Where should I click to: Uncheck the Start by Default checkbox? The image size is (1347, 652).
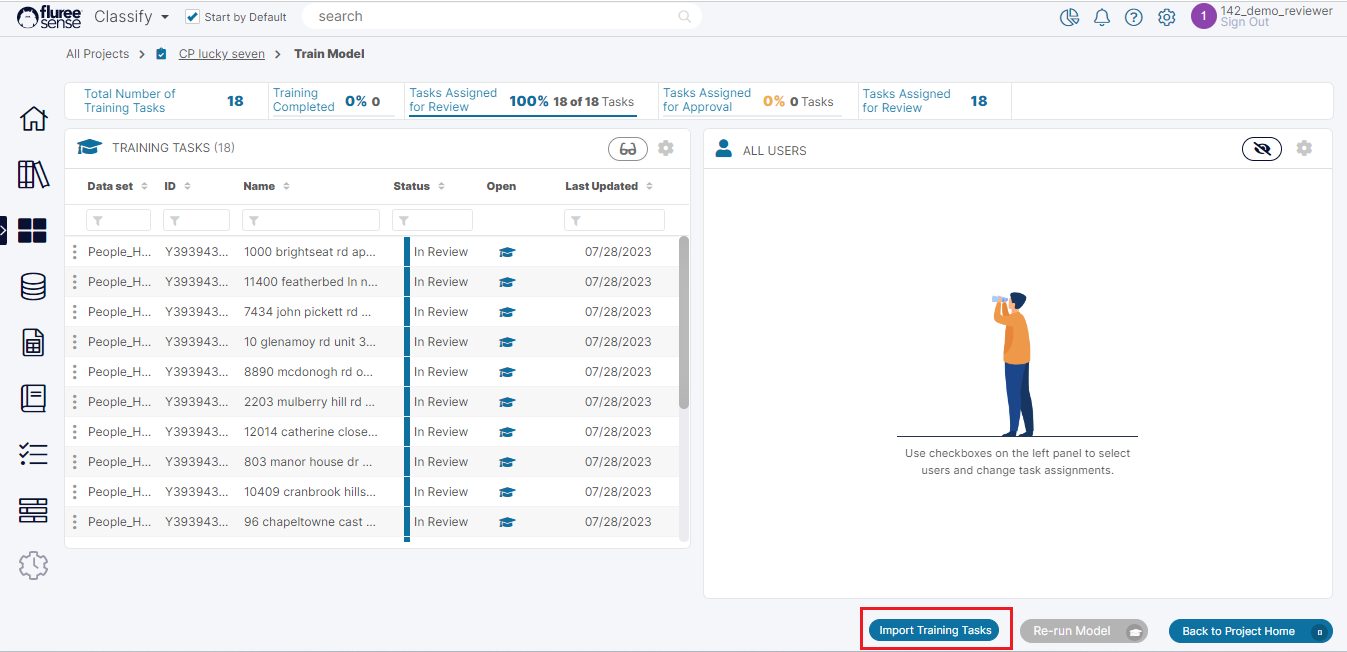tap(193, 17)
